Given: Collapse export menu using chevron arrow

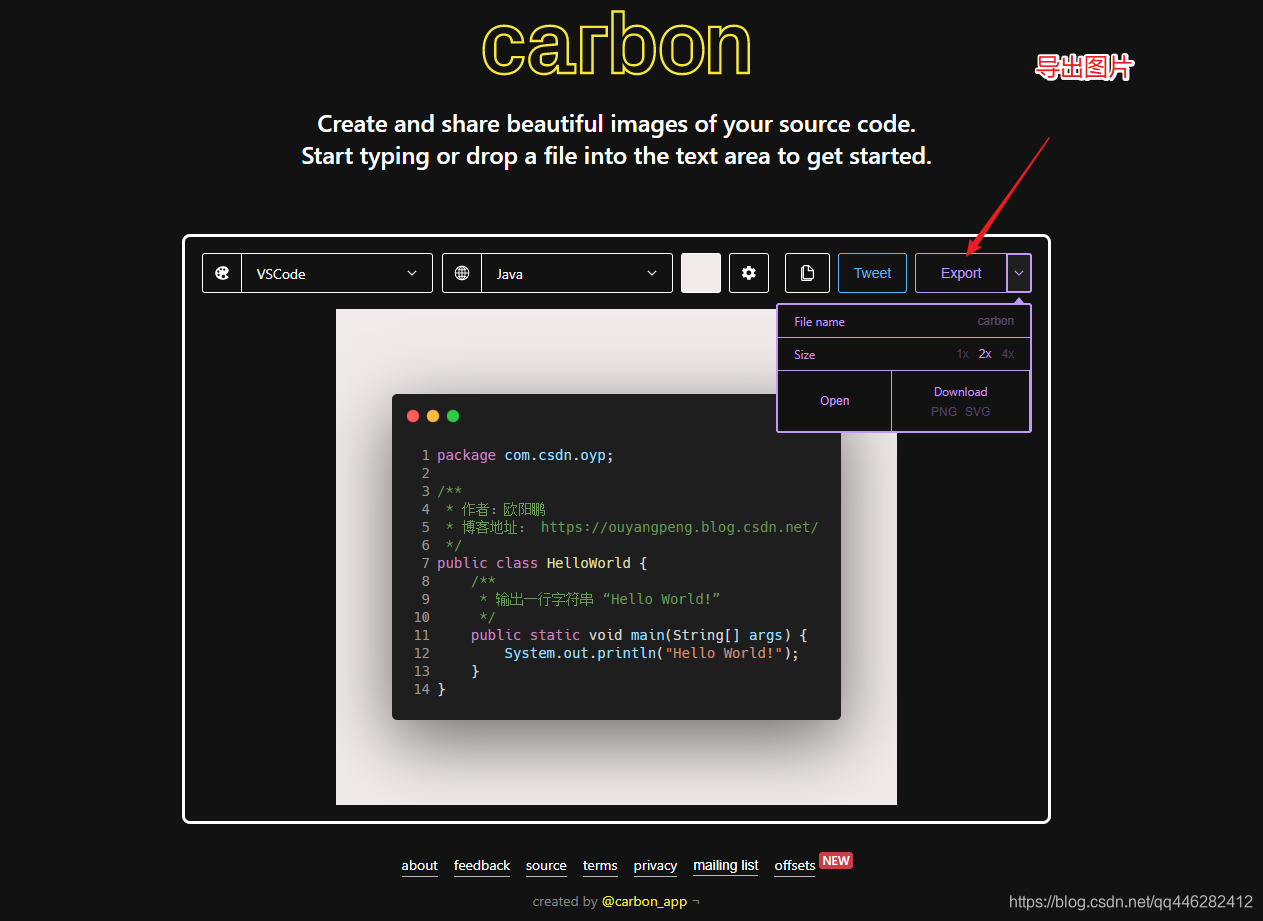Looking at the screenshot, I should click(x=1019, y=273).
